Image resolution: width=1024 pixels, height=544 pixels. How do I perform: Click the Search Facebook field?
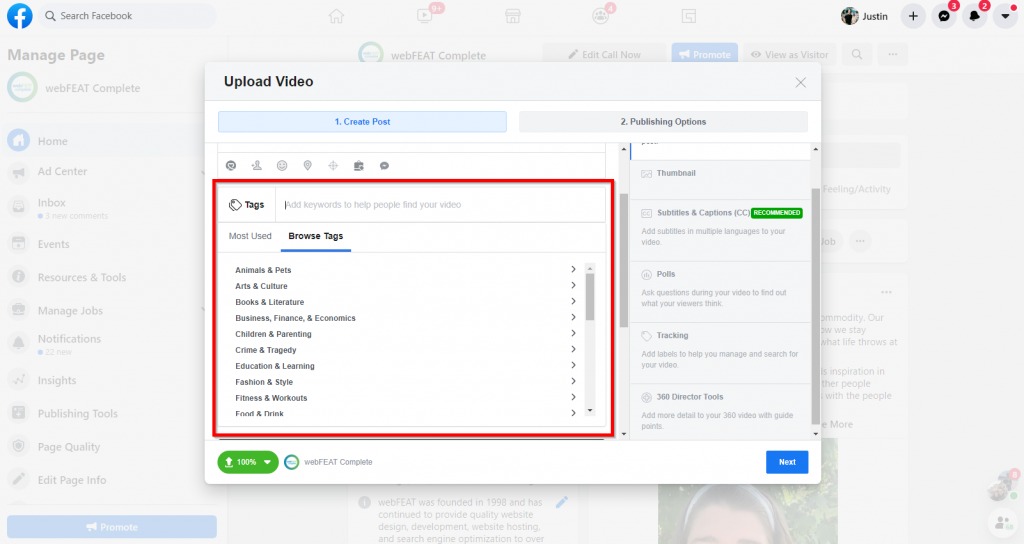[x=128, y=16]
